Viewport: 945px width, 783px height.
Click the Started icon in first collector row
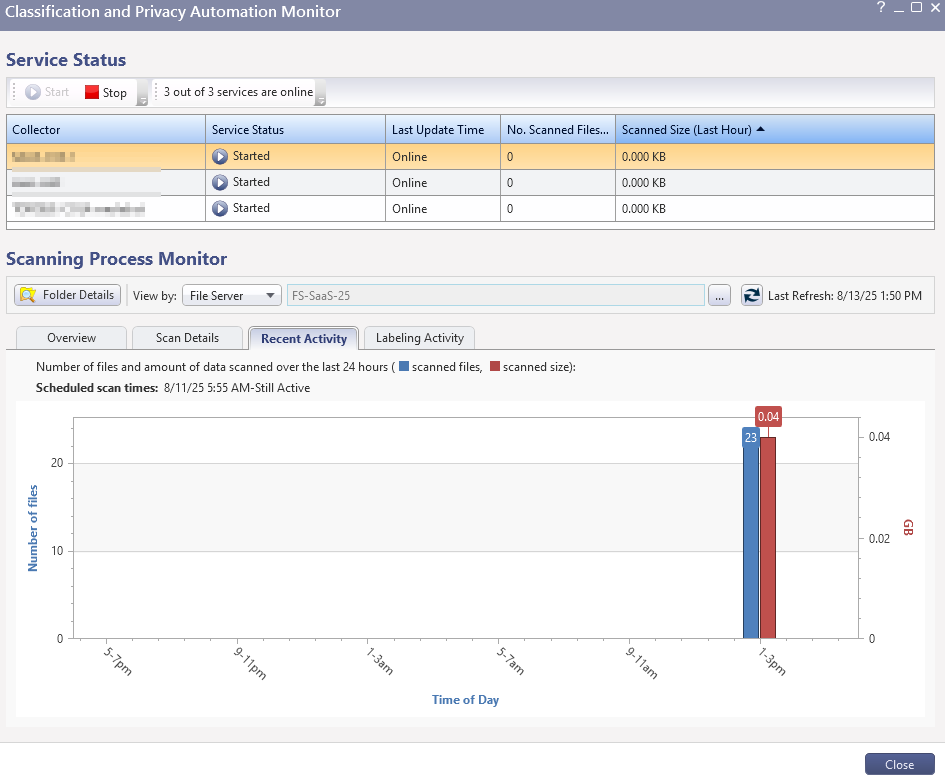click(x=220, y=157)
